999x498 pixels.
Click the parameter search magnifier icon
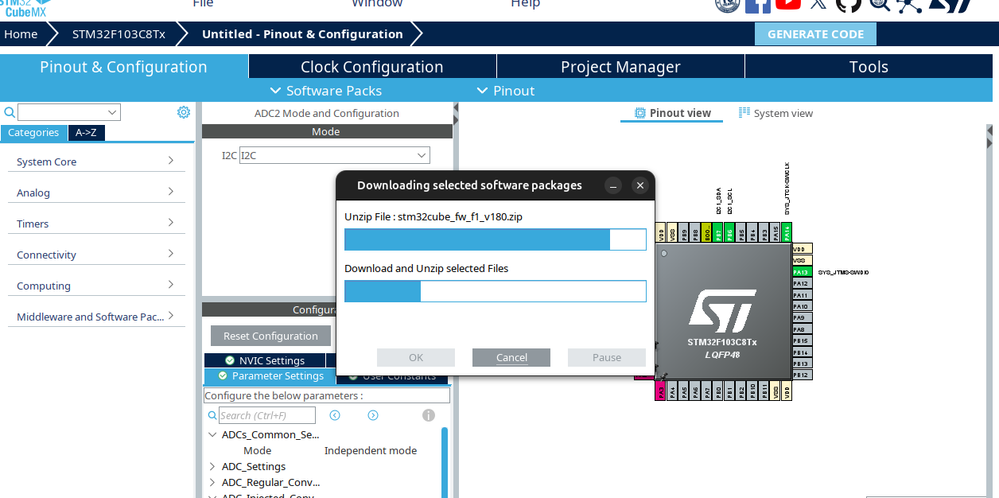[x=212, y=415]
